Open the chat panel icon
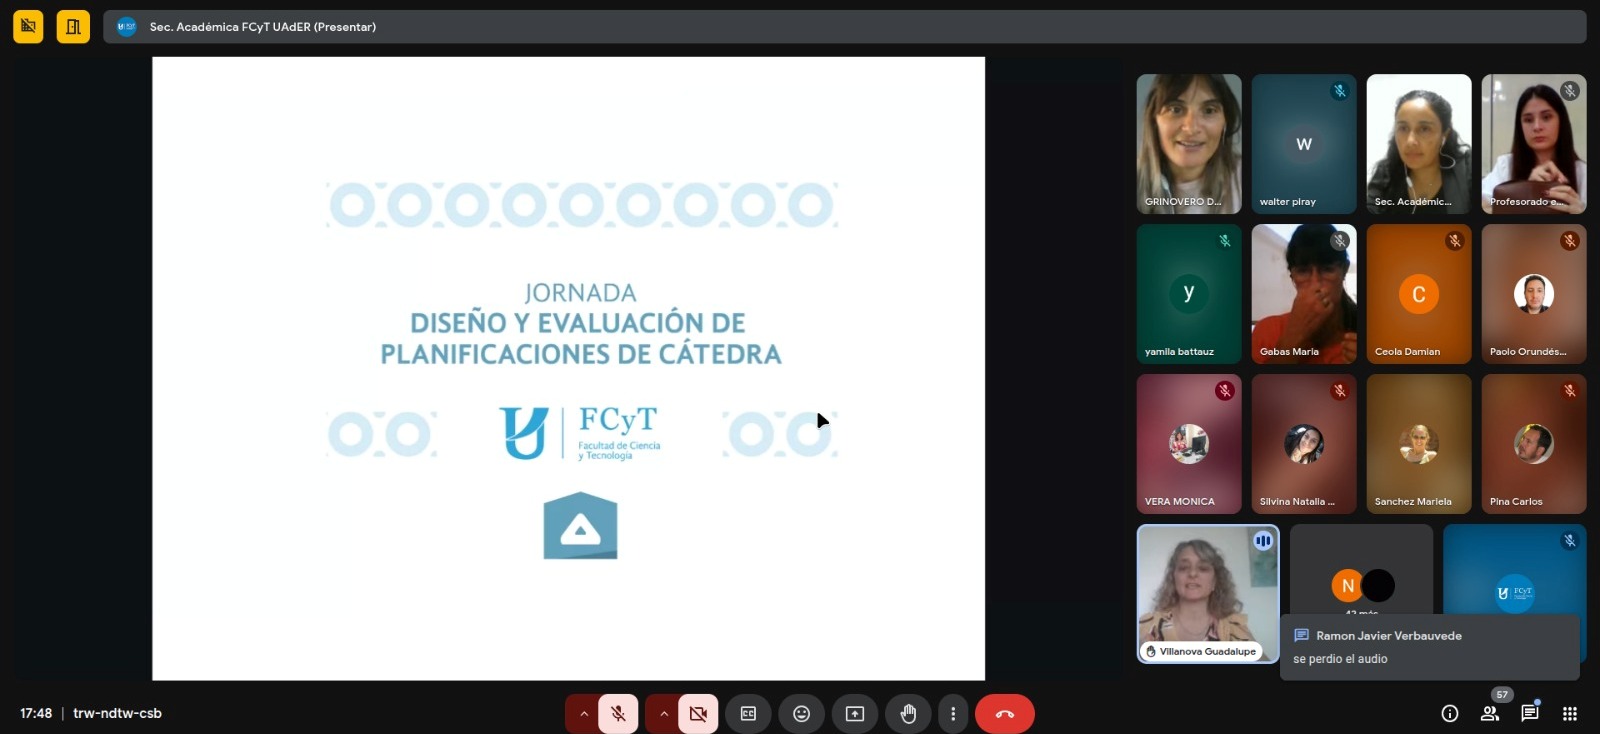The height and width of the screenshot is (734, 1600). tap(1529, 713)
